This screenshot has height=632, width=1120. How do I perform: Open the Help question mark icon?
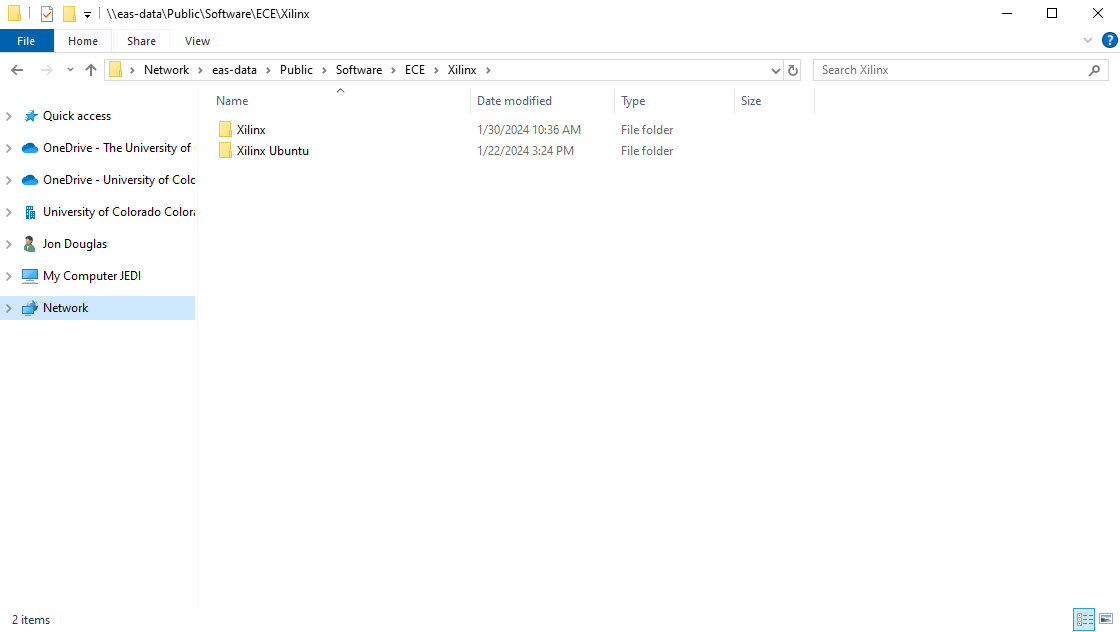click(x=1109, y=41)
